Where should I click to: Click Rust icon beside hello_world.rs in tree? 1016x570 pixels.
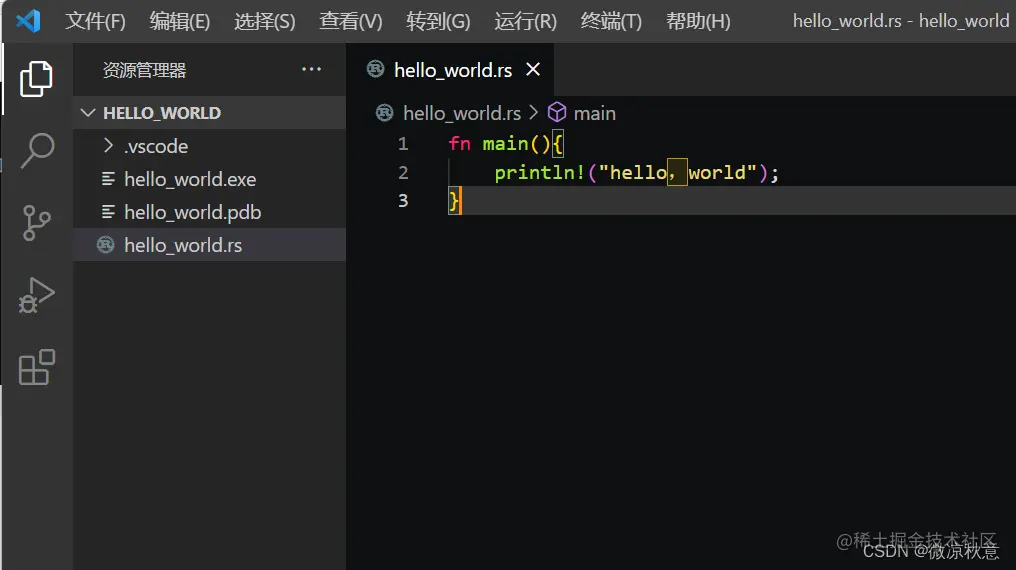point(106,245)
